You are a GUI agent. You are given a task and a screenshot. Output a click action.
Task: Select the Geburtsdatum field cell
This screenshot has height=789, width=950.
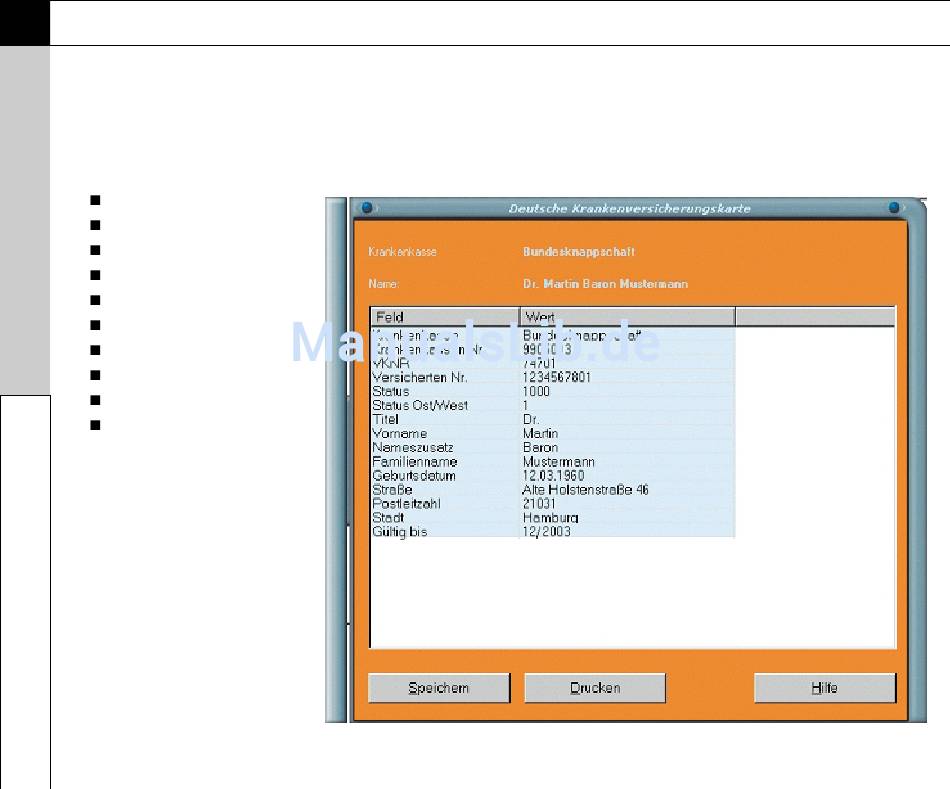click(414, 476)
